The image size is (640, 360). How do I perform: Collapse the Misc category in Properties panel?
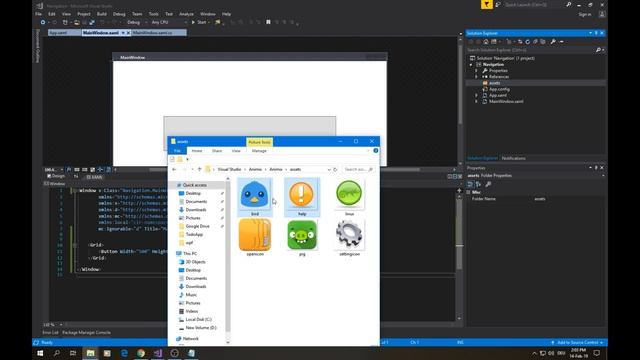[469, 192]
